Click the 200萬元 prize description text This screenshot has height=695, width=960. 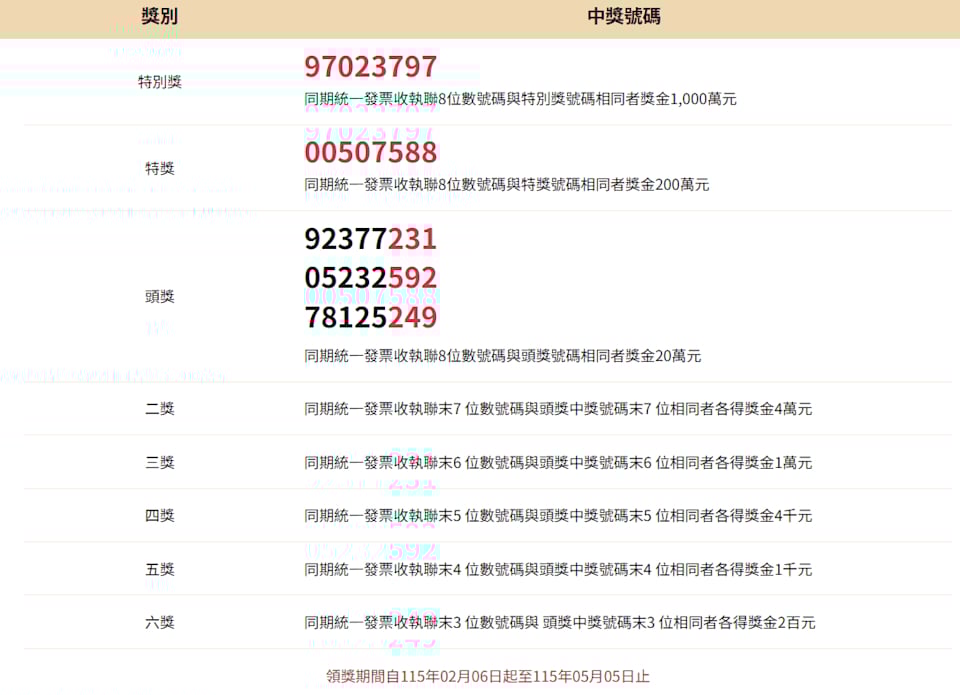coord(507,185)
